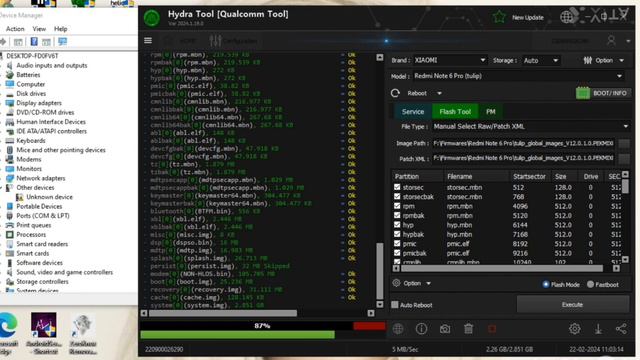
Task: Switch to the Flash Tool tab
Action: [455, 111]
